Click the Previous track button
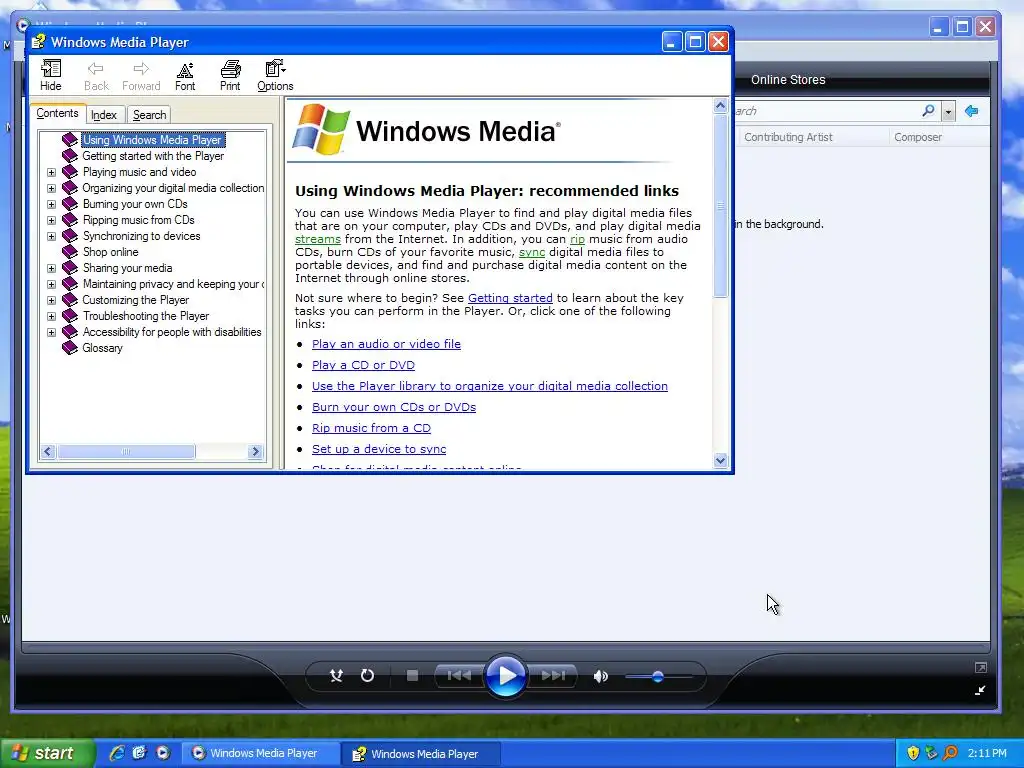Viewport: 1024px width, 768px height. [x=459, y=675]
